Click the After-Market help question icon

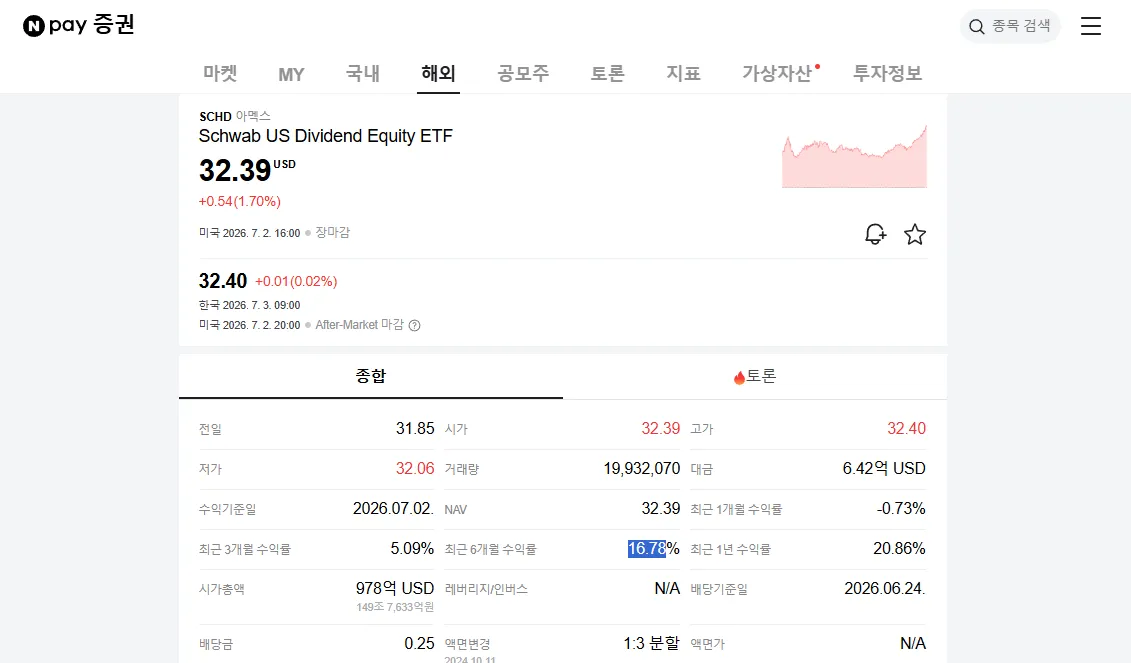pos(415,325)
